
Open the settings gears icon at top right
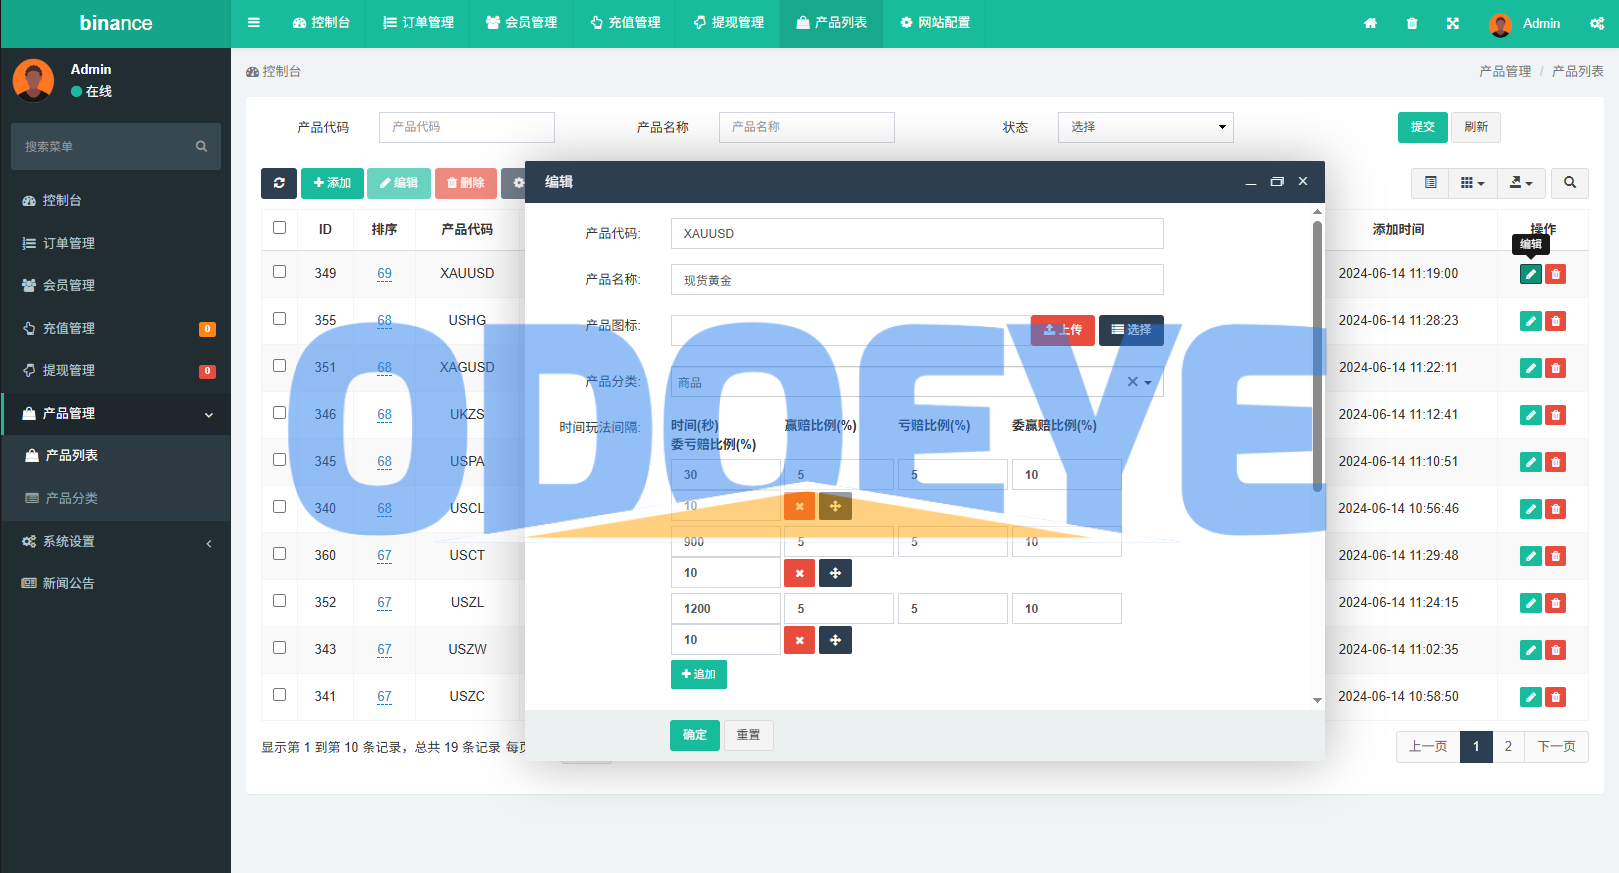click(x=1596, y=23)
